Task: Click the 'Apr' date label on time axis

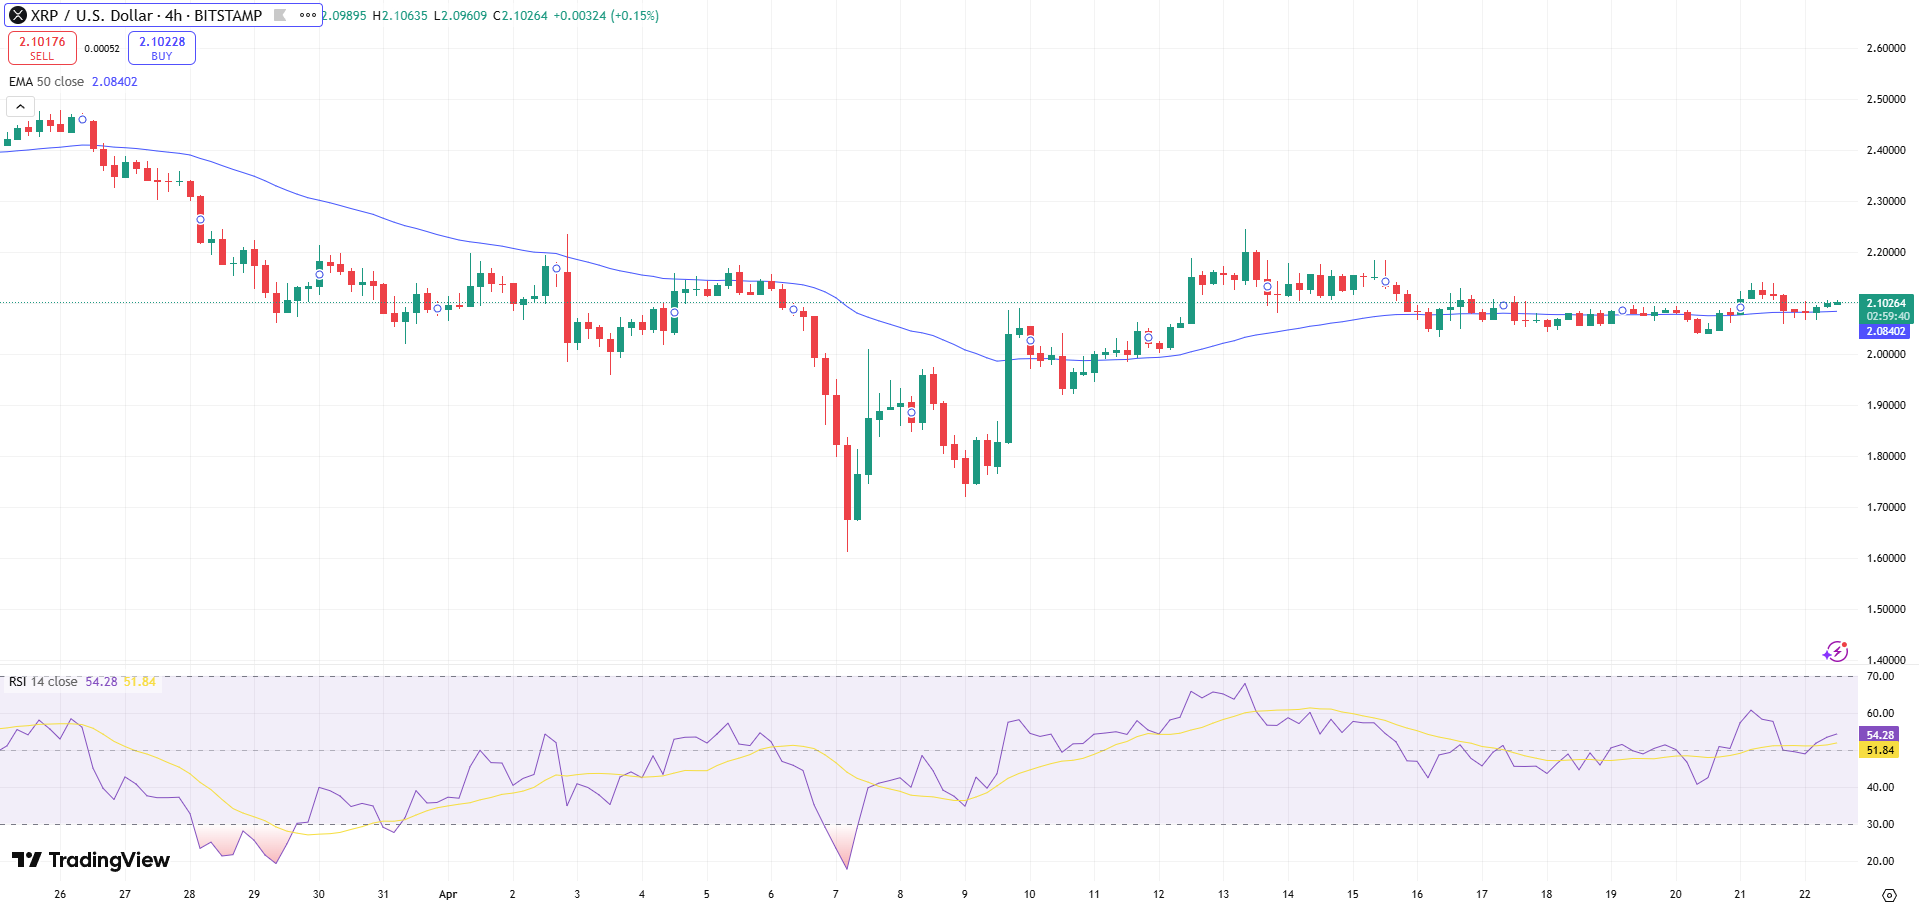Action: tap(448, 894)
